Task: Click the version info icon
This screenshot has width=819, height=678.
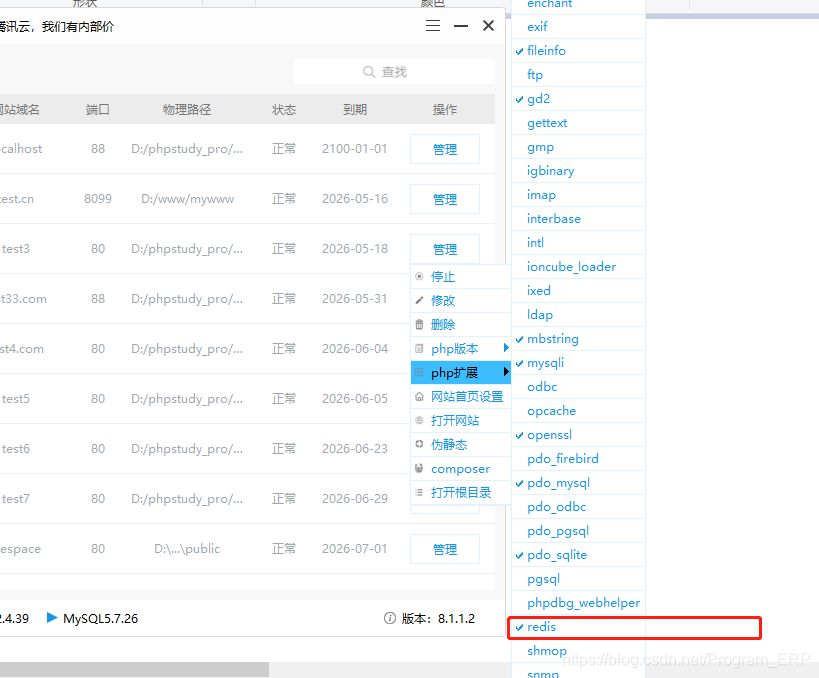Action: (x=390, y=618)
